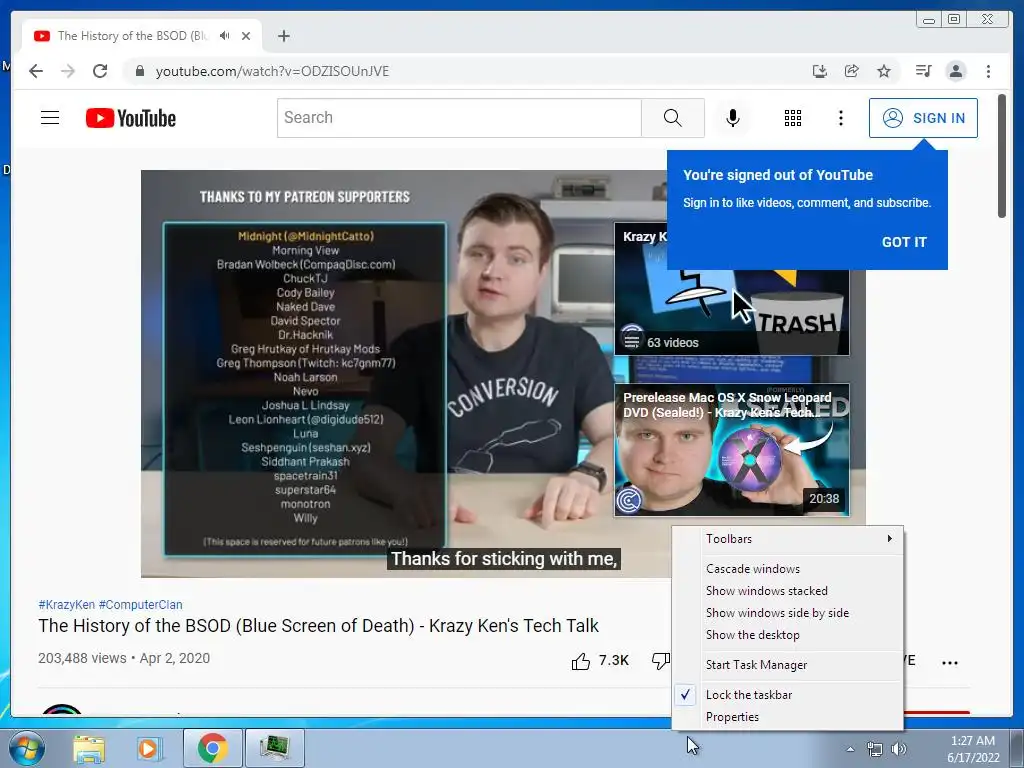This screenshot has height=768, width=1024.
Task: Open taskbar Properties
Action: click(788, 717)
